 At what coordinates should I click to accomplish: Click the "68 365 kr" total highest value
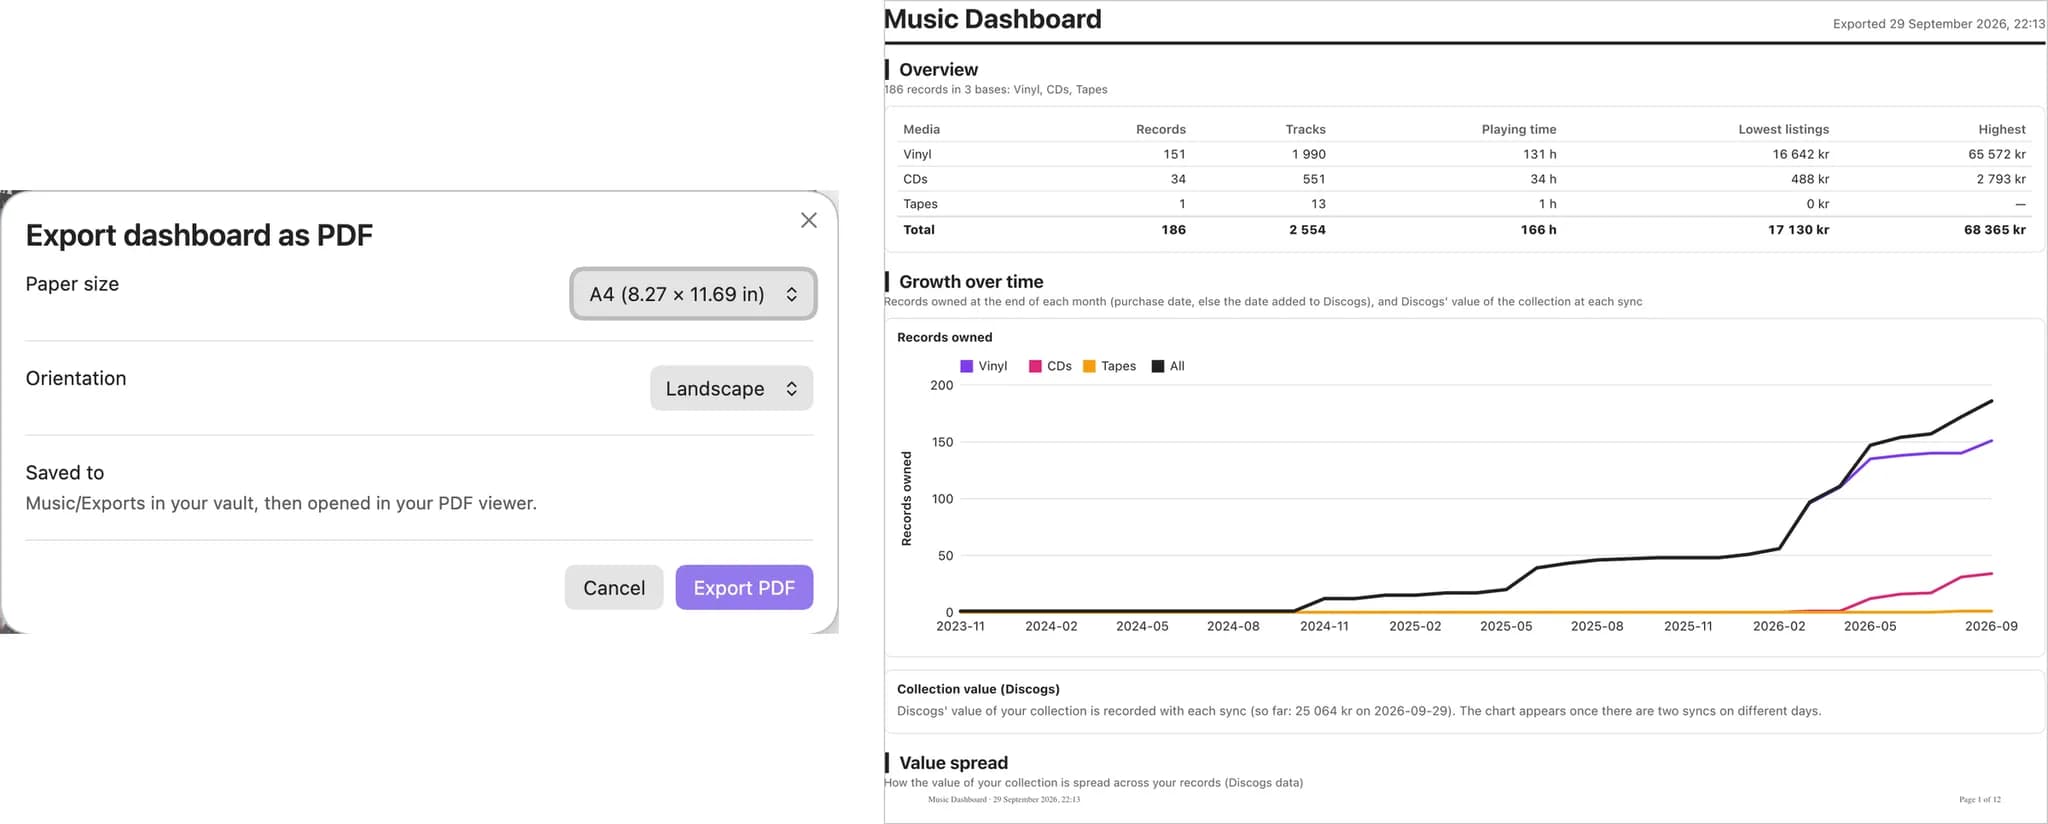pyautogui.click(x=1995, y=230)
